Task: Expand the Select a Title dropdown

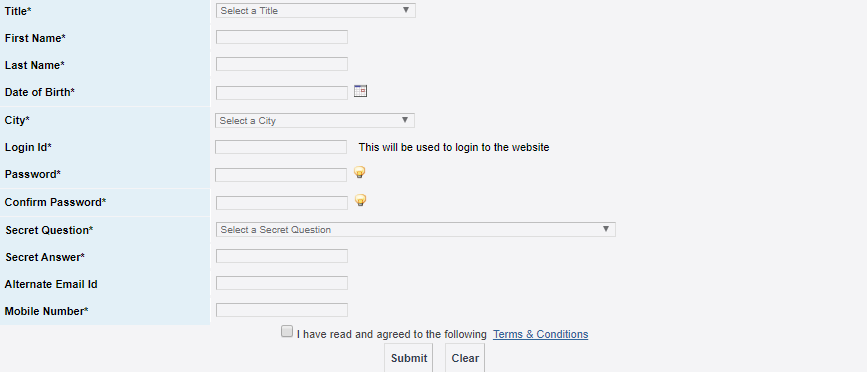Action: coord(316,11)
